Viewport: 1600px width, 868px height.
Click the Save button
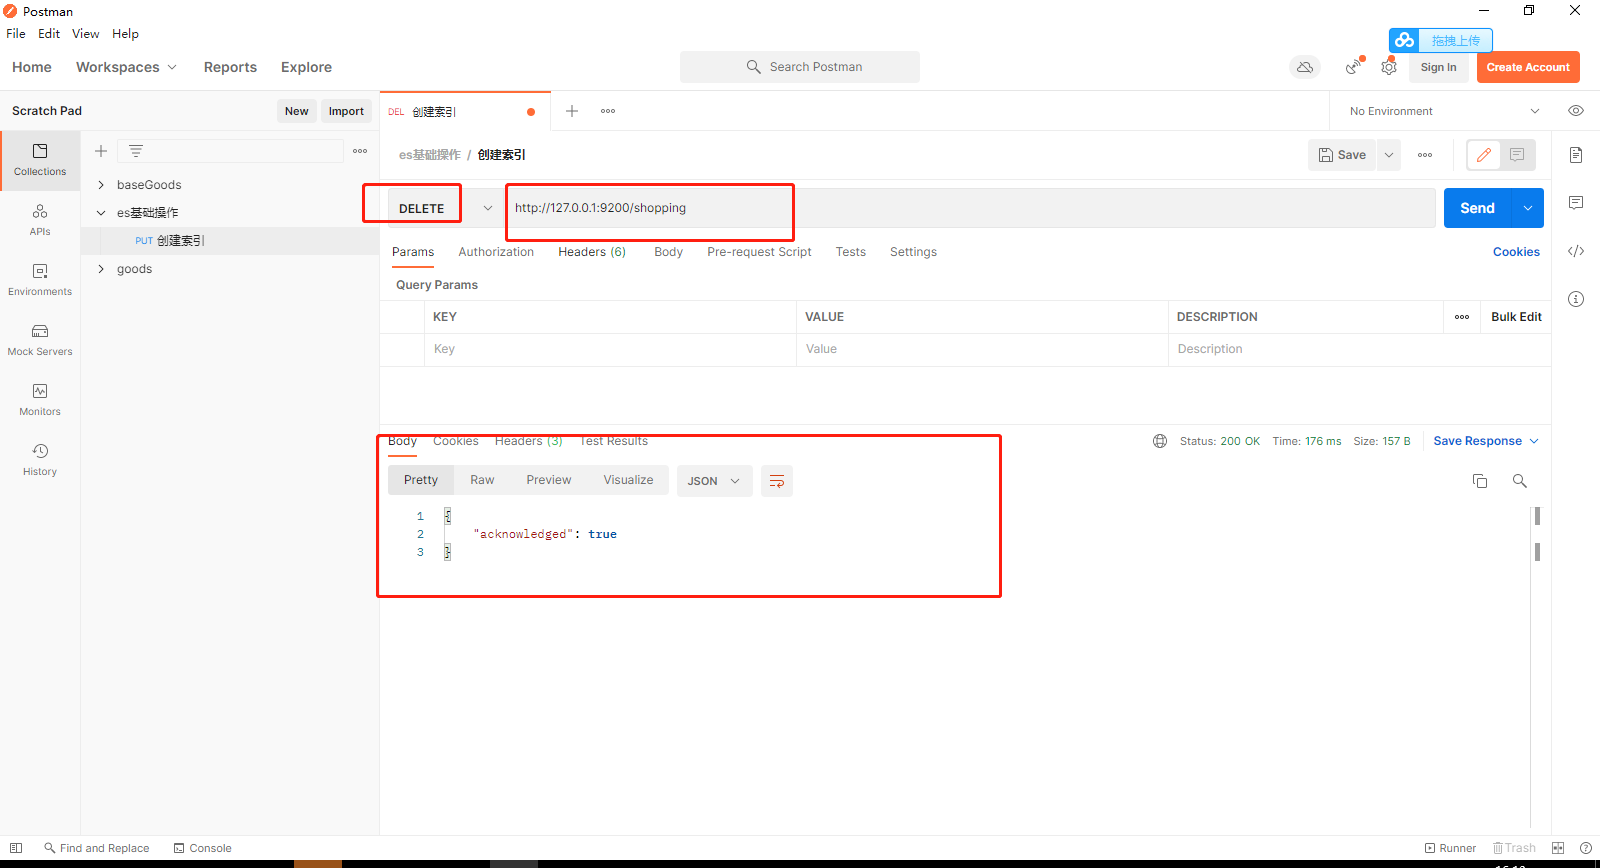tap(1342, 155)
